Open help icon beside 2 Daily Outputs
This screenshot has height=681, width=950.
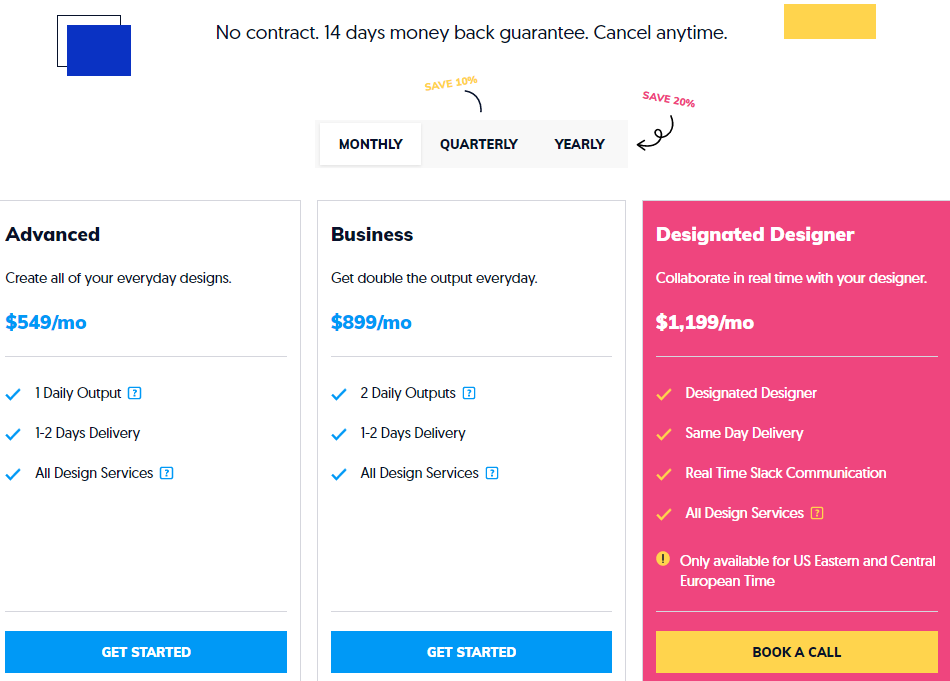(469, 393)
